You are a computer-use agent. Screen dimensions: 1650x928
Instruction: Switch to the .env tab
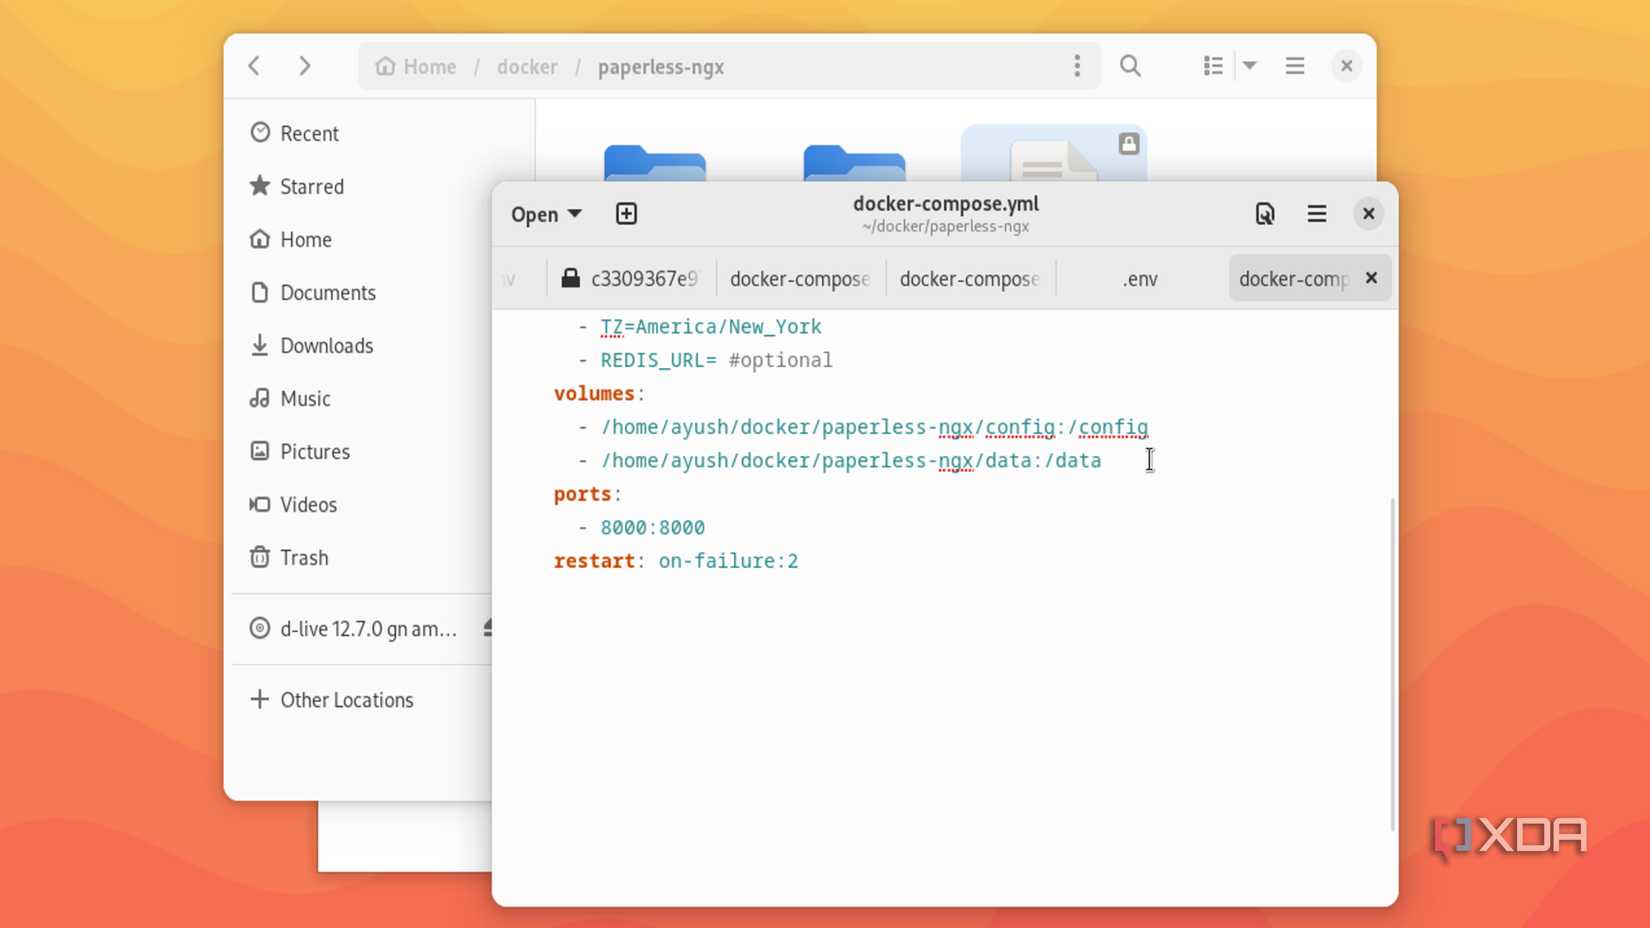pyautogui.click(x=1139, y=279)
